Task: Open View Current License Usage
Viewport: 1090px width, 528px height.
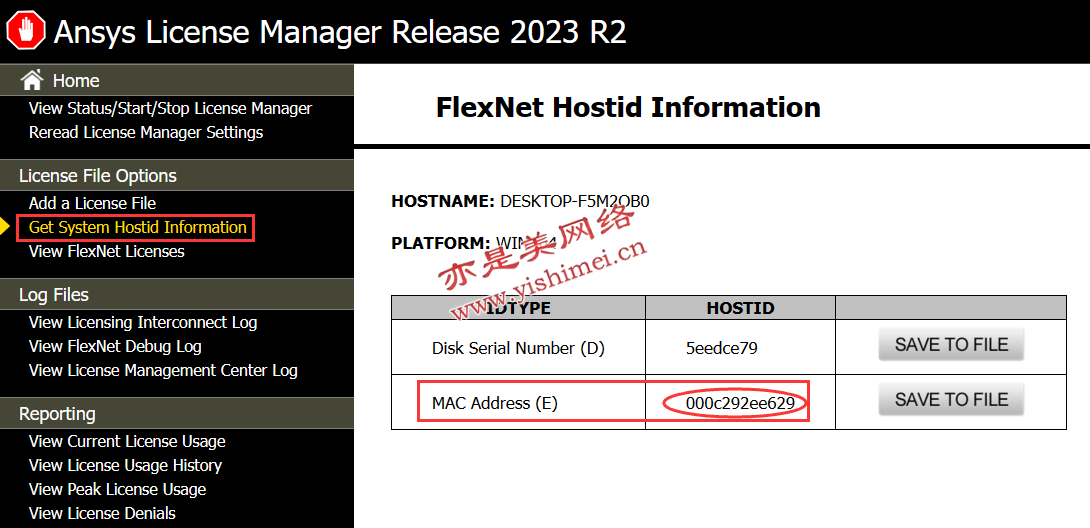Action: click(x=127, y=441)
